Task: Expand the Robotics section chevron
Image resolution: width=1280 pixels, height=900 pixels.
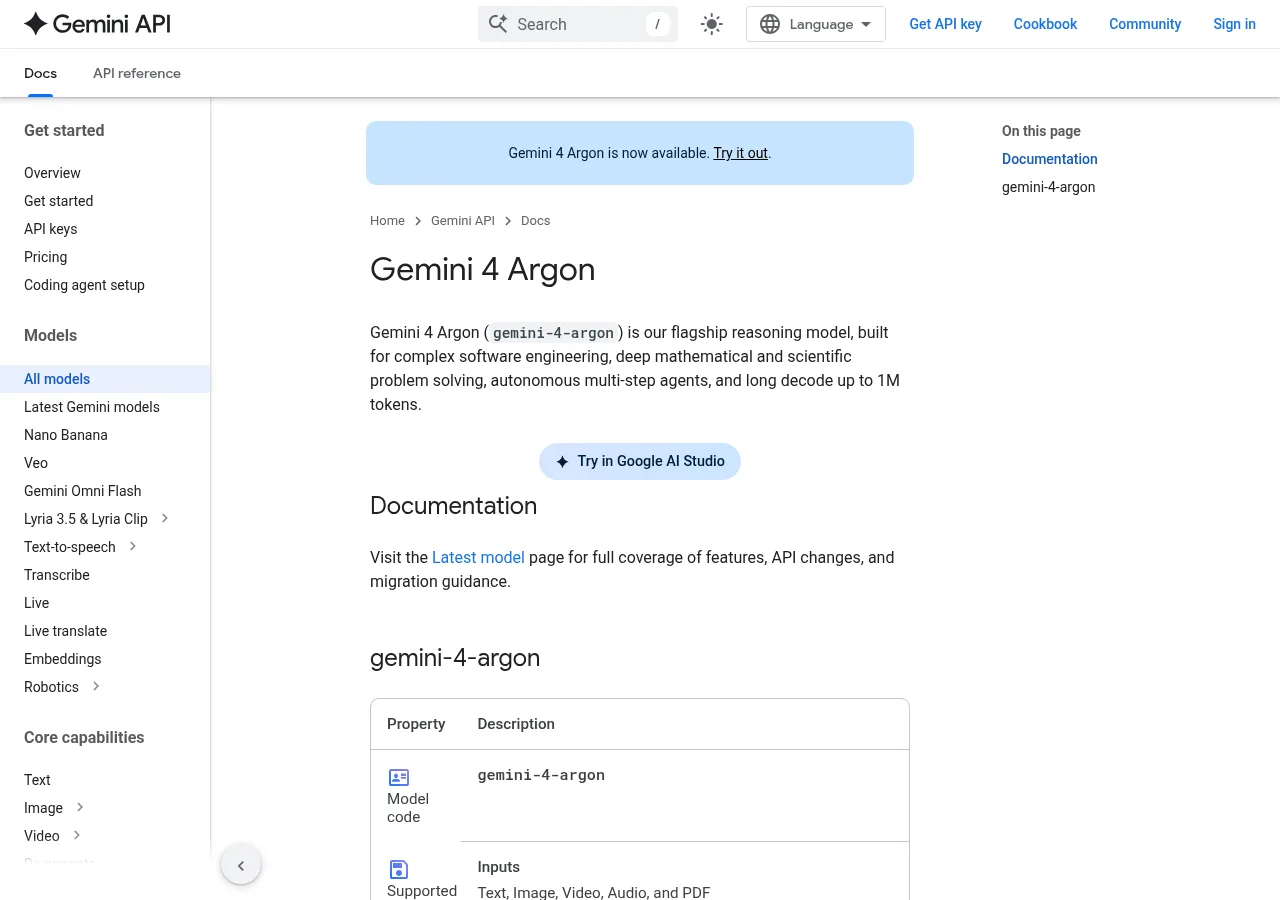Action: tap(96, 686)
